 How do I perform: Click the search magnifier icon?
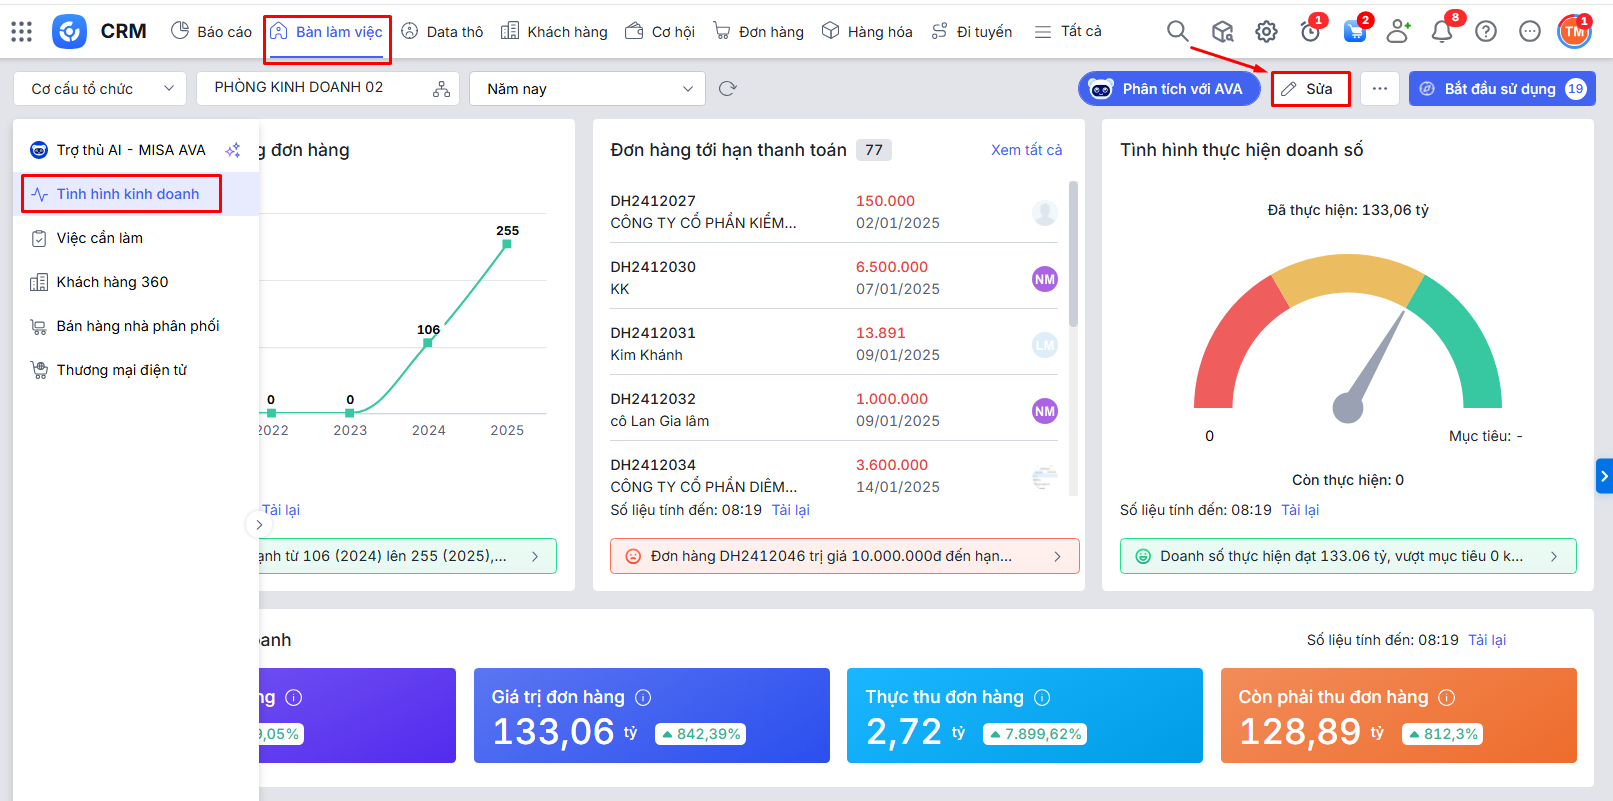click(1177, 32)
